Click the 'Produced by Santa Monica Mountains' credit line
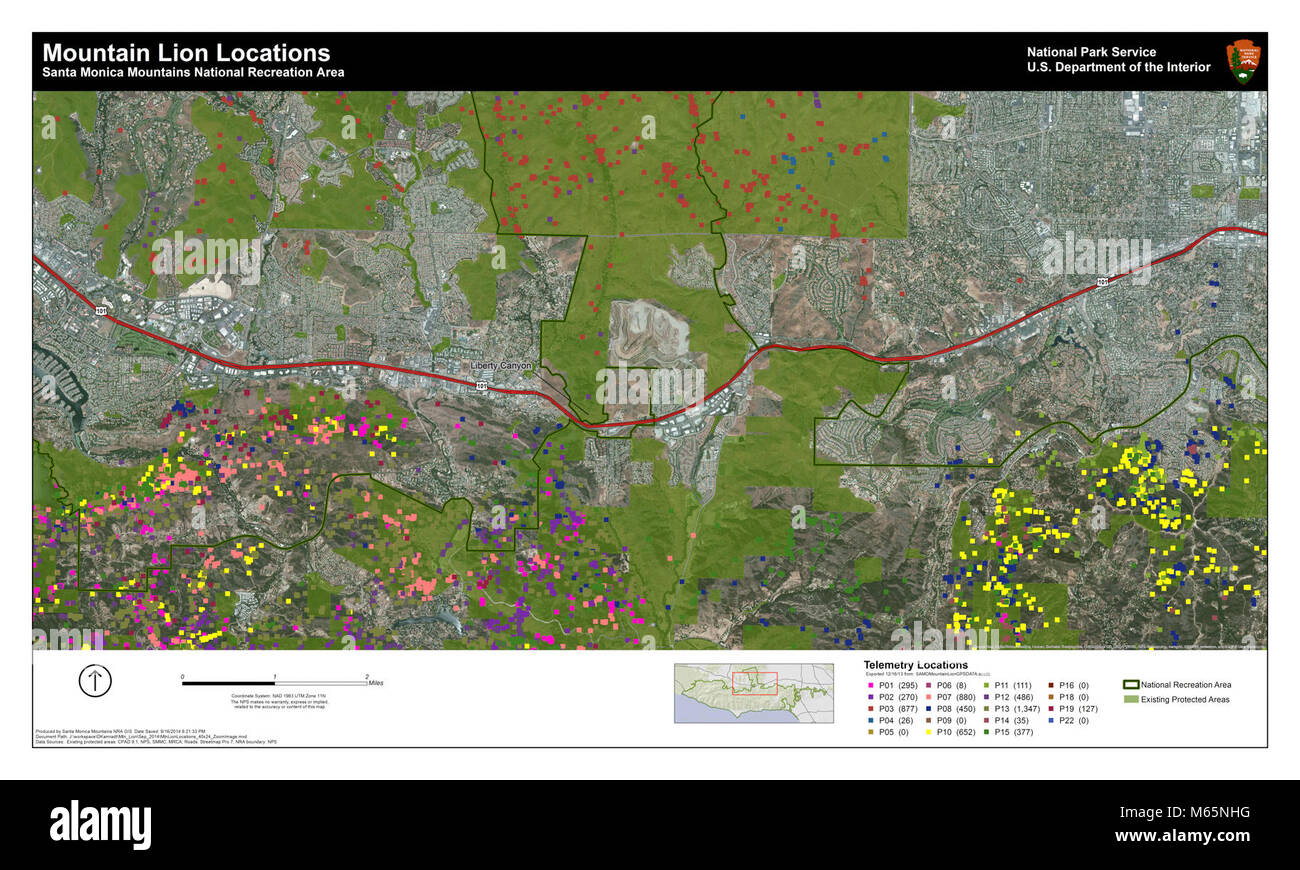Image resolution: width=1300 pixels, height=870 pixels. click(x=121, y=731)
